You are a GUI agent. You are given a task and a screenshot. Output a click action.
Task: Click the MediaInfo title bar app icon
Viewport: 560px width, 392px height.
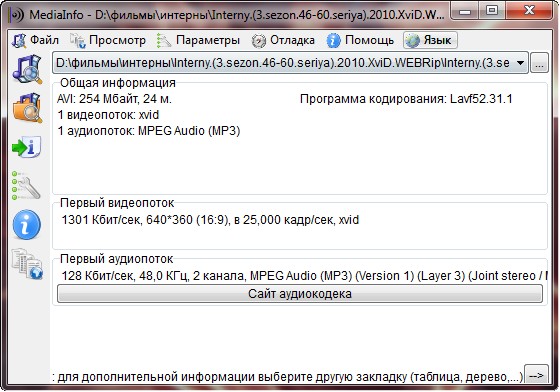pos(16,15)
